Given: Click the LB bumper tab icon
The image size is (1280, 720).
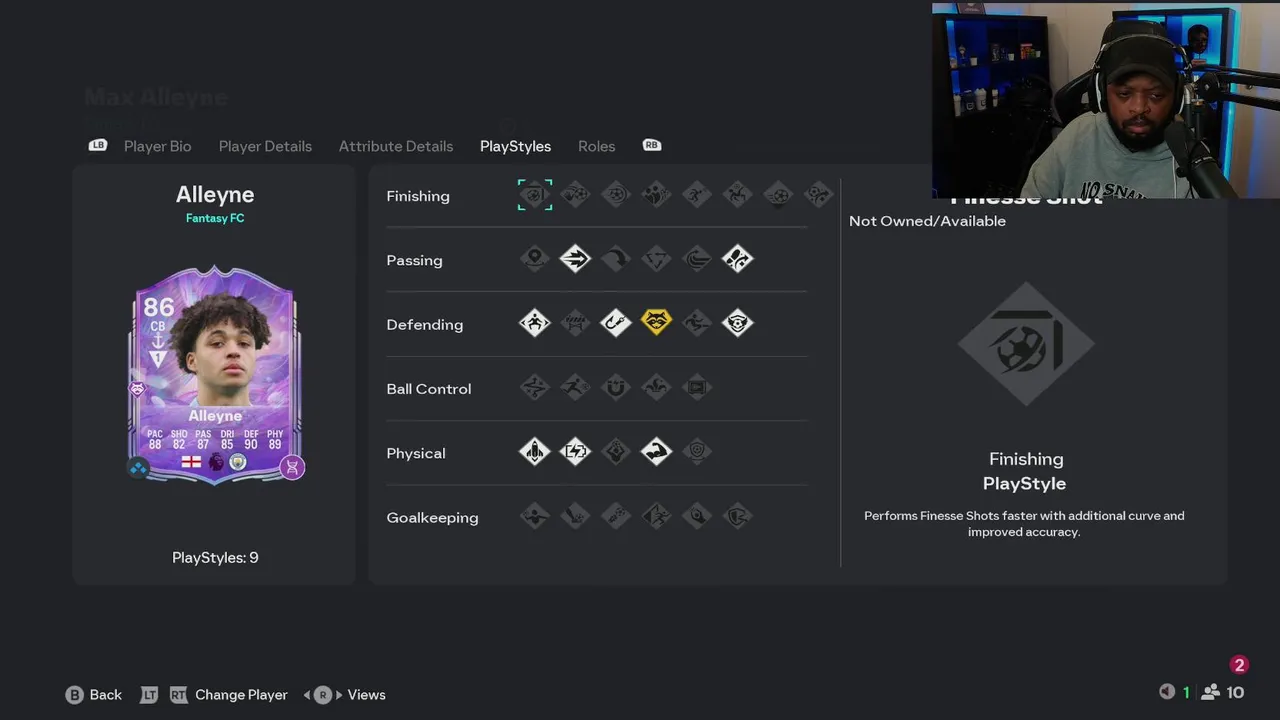Looking at the screenshot, I should tap(98, 145).
